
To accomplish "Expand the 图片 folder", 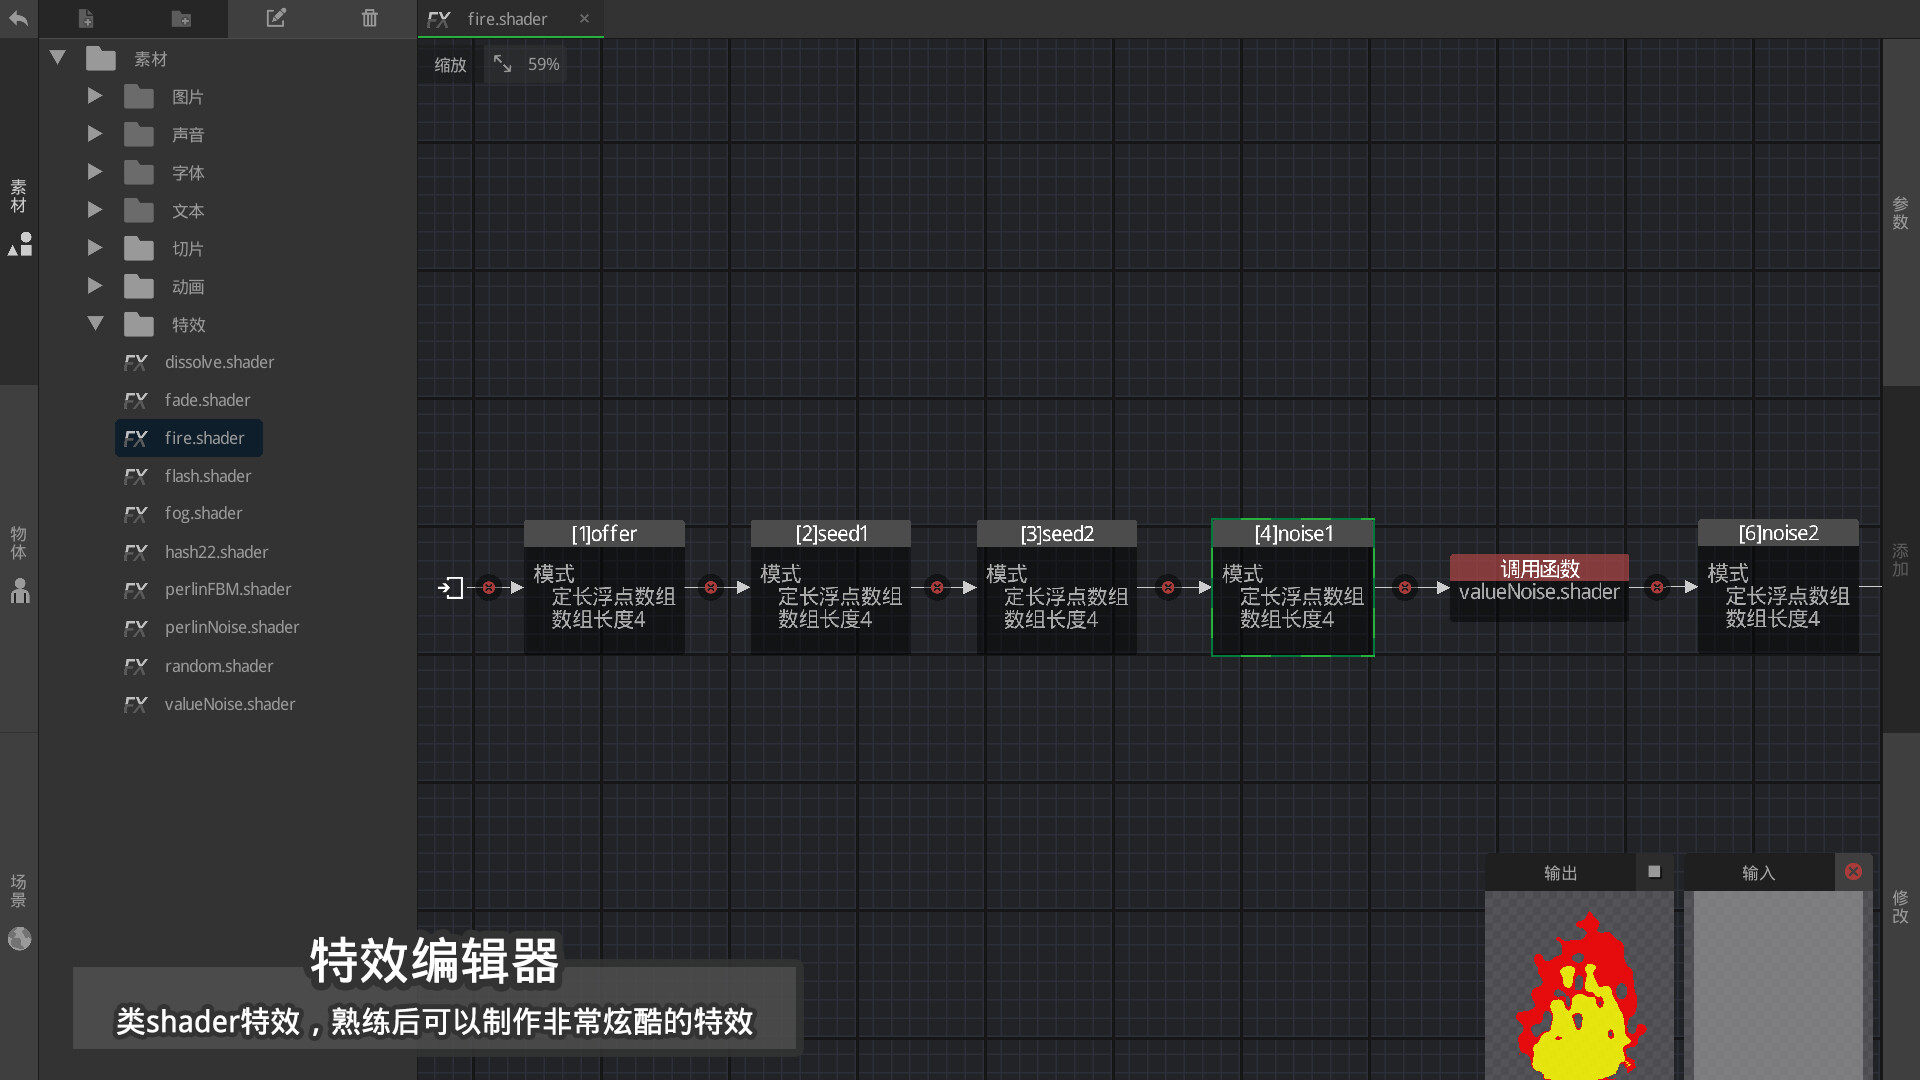I will (x=95, y=96).
